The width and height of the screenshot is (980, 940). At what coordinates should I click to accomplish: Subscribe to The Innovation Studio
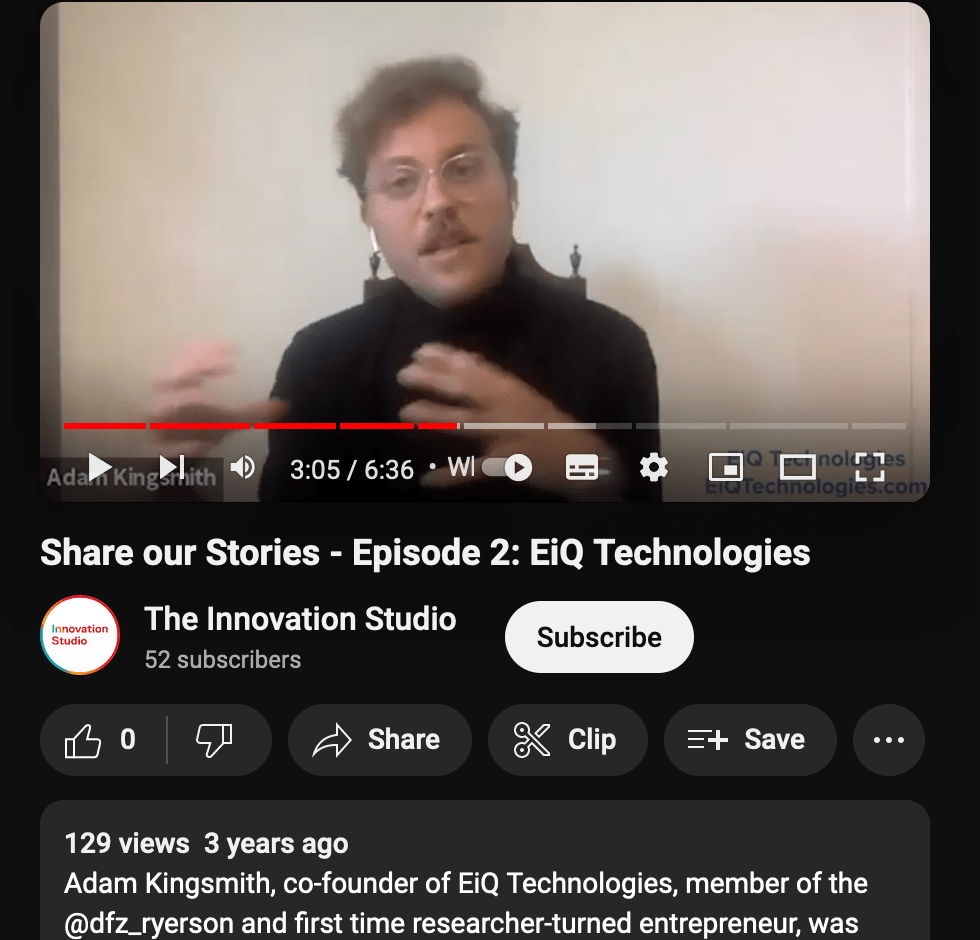(599, 637)
